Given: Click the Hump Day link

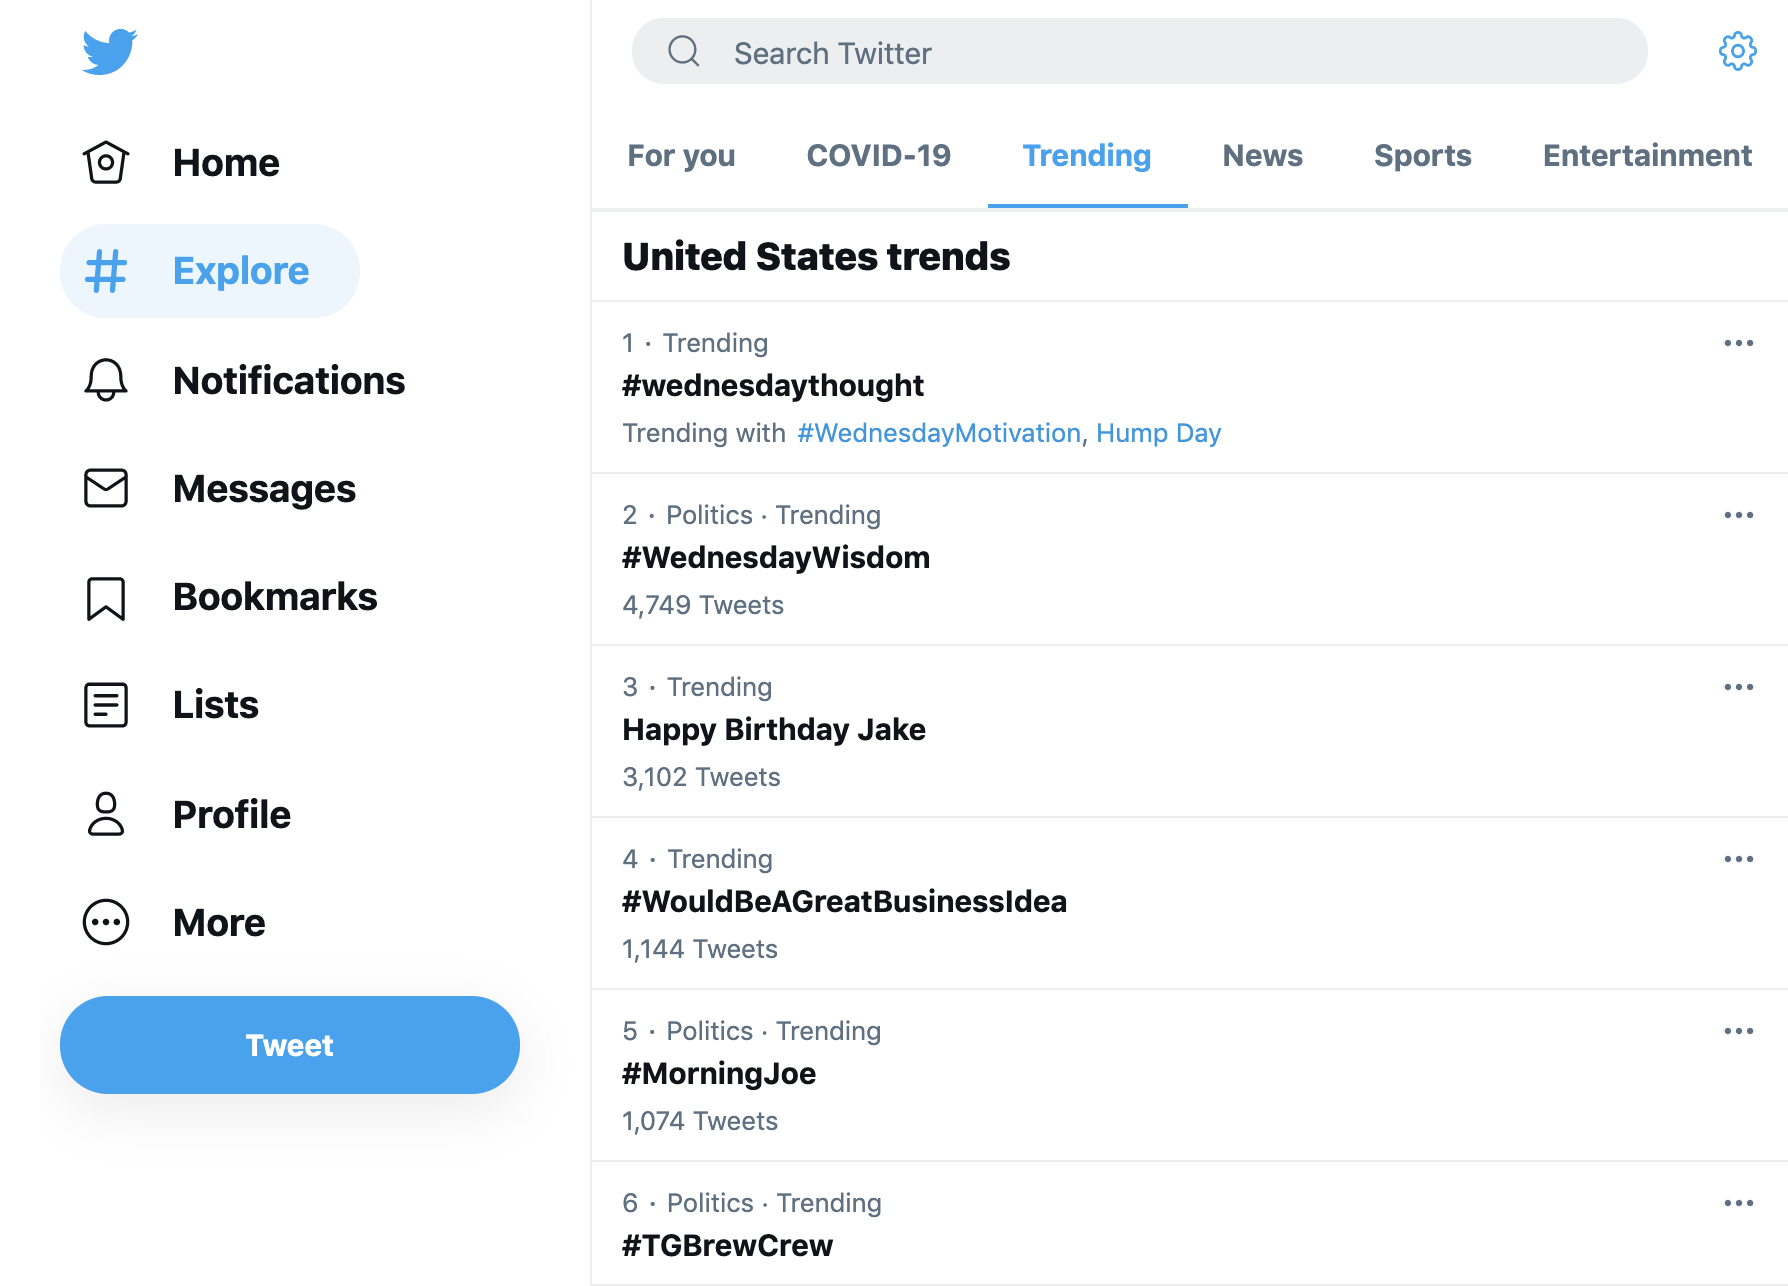Looking at the screenshot, I should click(1159, 433).
